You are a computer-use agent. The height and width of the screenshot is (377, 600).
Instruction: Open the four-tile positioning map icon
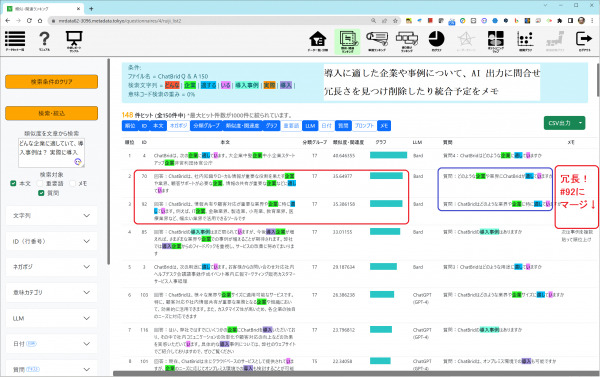pos(496,41)
